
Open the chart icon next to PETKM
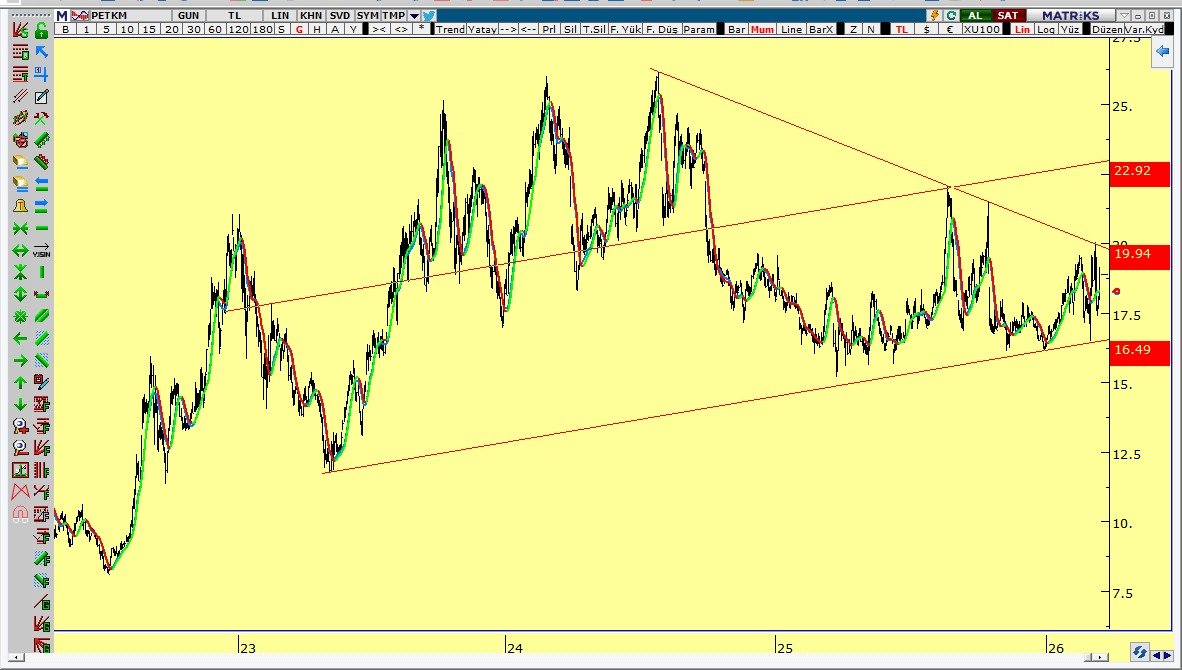point(80,15)
